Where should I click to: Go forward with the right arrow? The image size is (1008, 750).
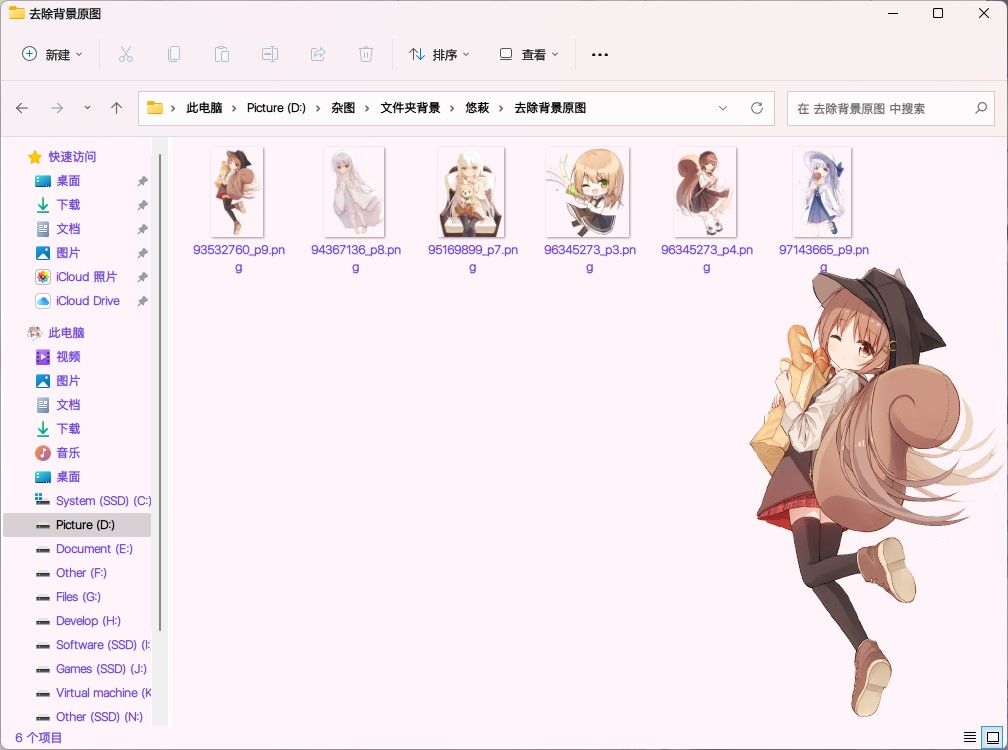tap(57, 108)
